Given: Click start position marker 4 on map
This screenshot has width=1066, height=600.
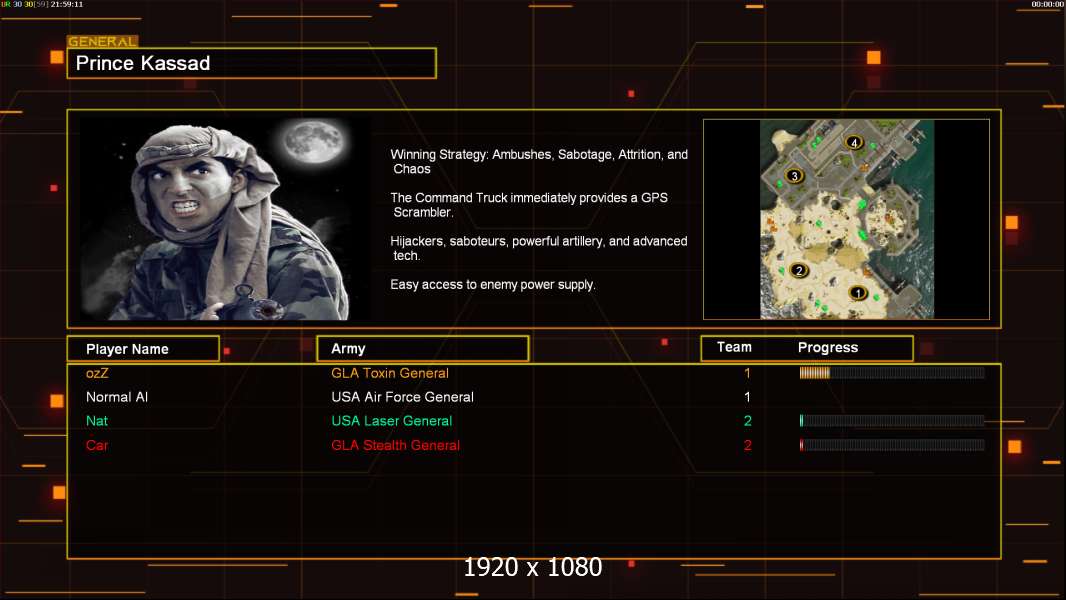Looking at the screenshot, I should pos(854,142).
